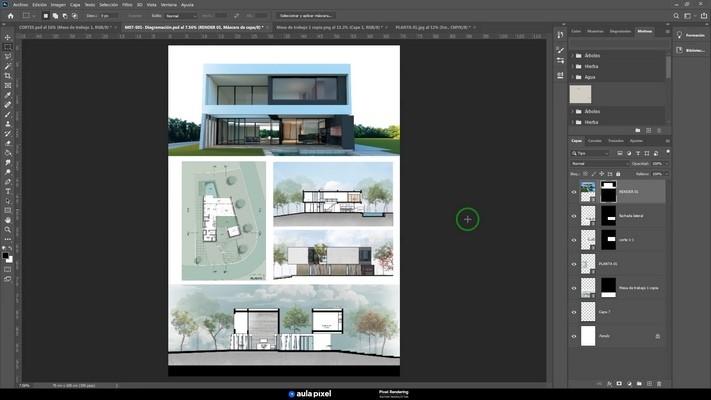
Task: Select the Clone Stamp tool
Action: (x=8, y=124)
